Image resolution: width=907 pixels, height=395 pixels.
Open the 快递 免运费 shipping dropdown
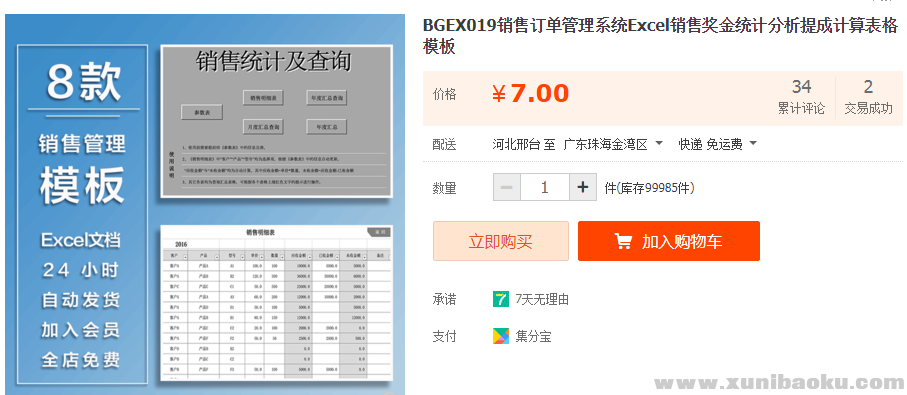coord(717,144)
